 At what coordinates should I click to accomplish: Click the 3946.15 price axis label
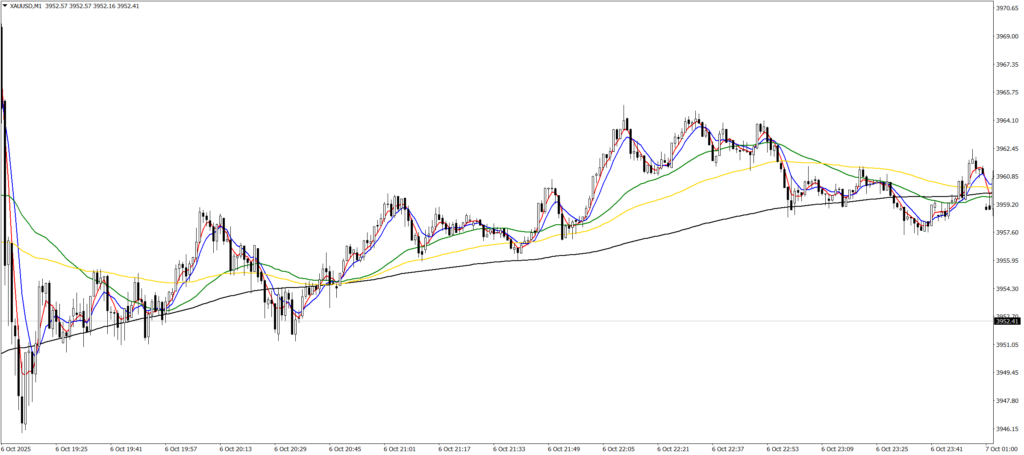pos(1007,429)
